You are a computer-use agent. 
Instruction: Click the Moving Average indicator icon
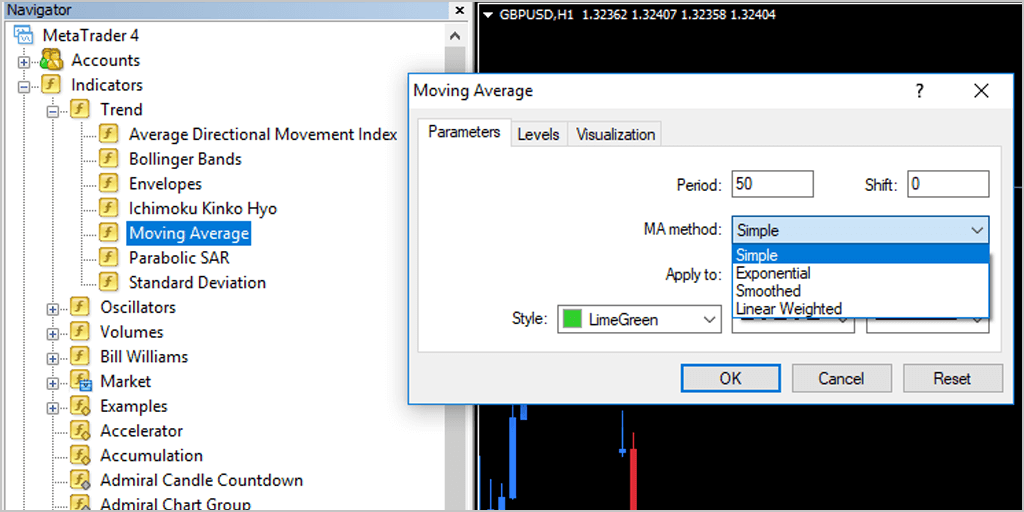point(108,233)
